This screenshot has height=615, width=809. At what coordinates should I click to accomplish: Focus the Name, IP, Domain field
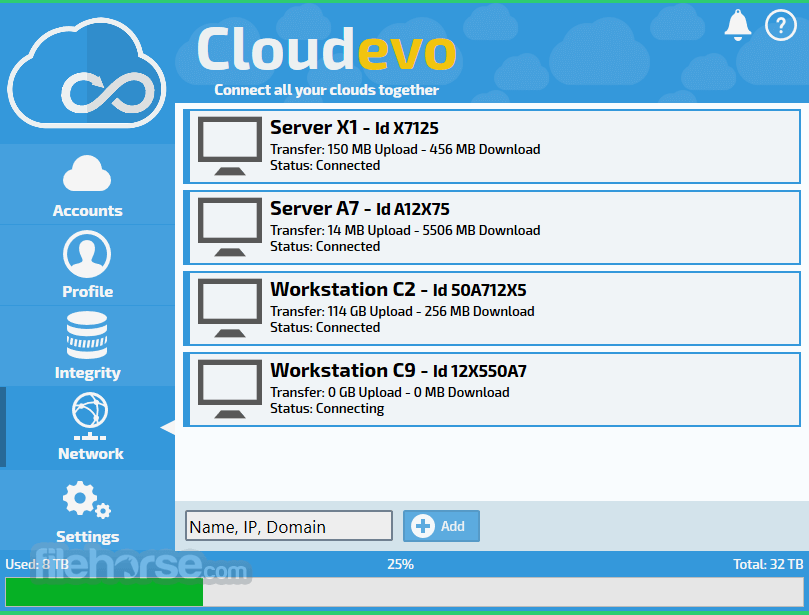click(289, 526)
